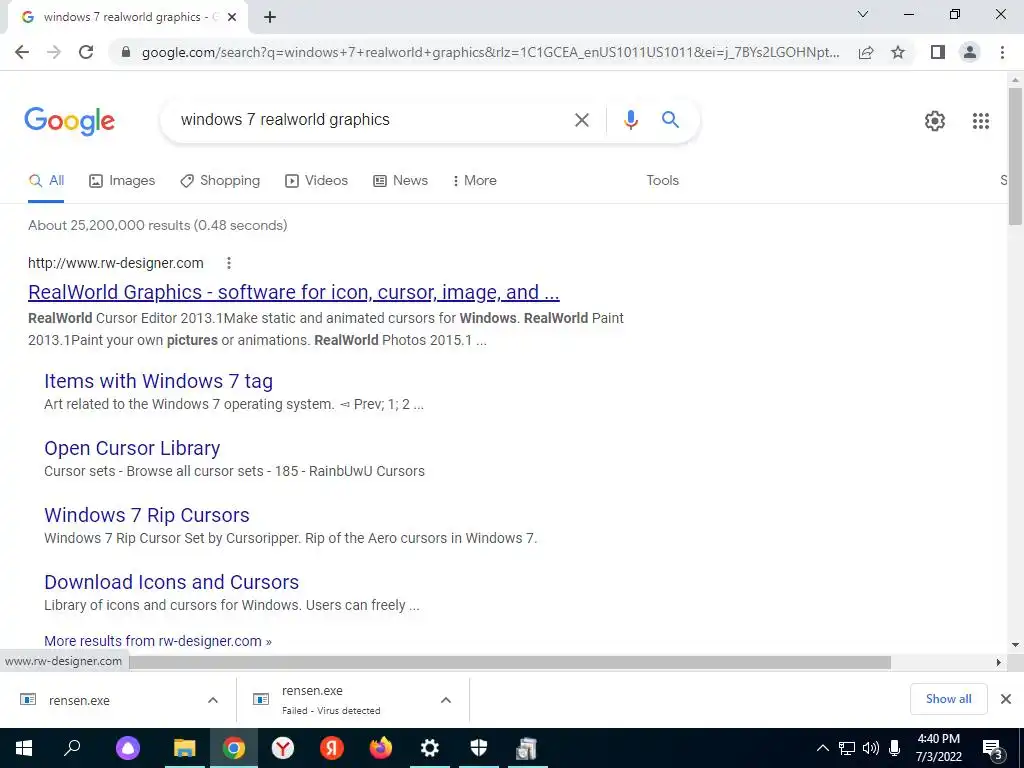
Task: Open Windows taskbar search
Action: tap(72, 748)
